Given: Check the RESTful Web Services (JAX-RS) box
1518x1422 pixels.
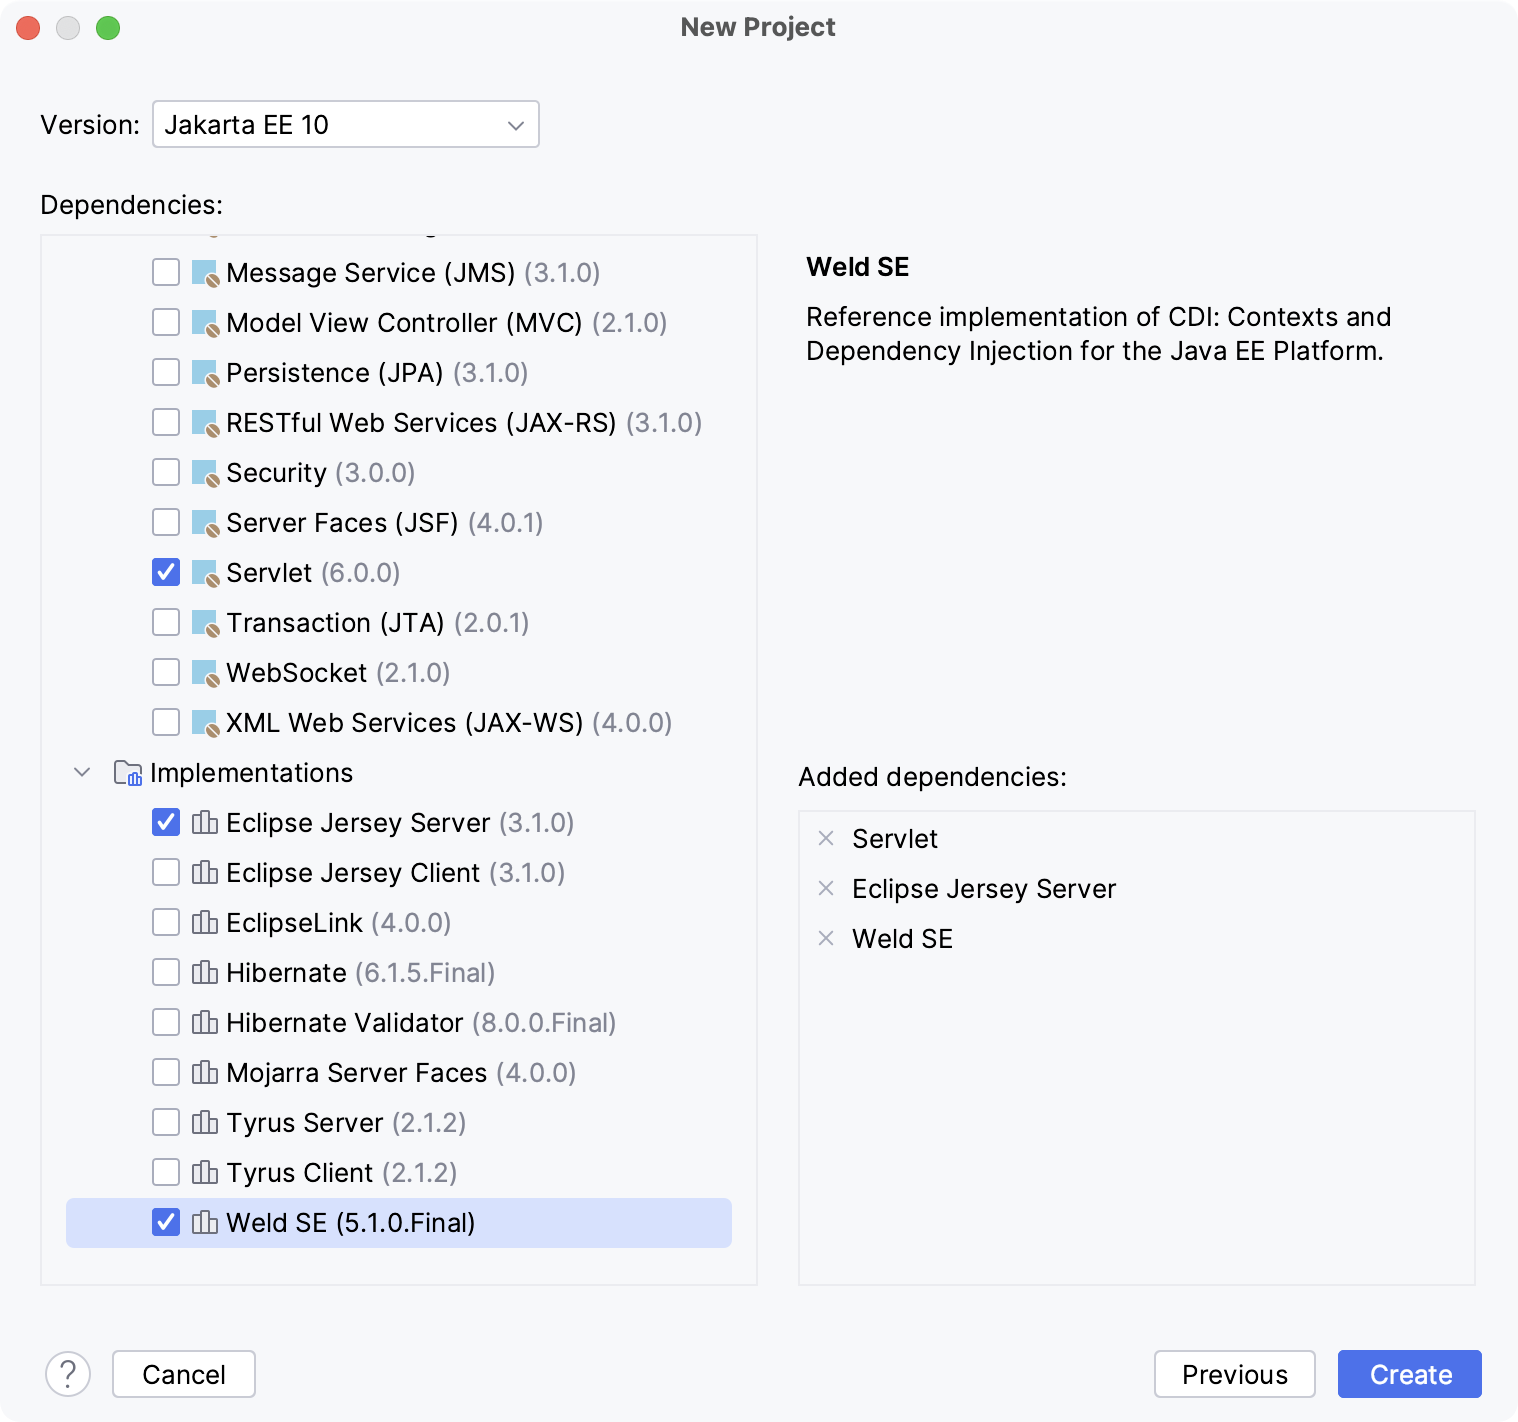Looking at the screenshot, I should point(166,422).
